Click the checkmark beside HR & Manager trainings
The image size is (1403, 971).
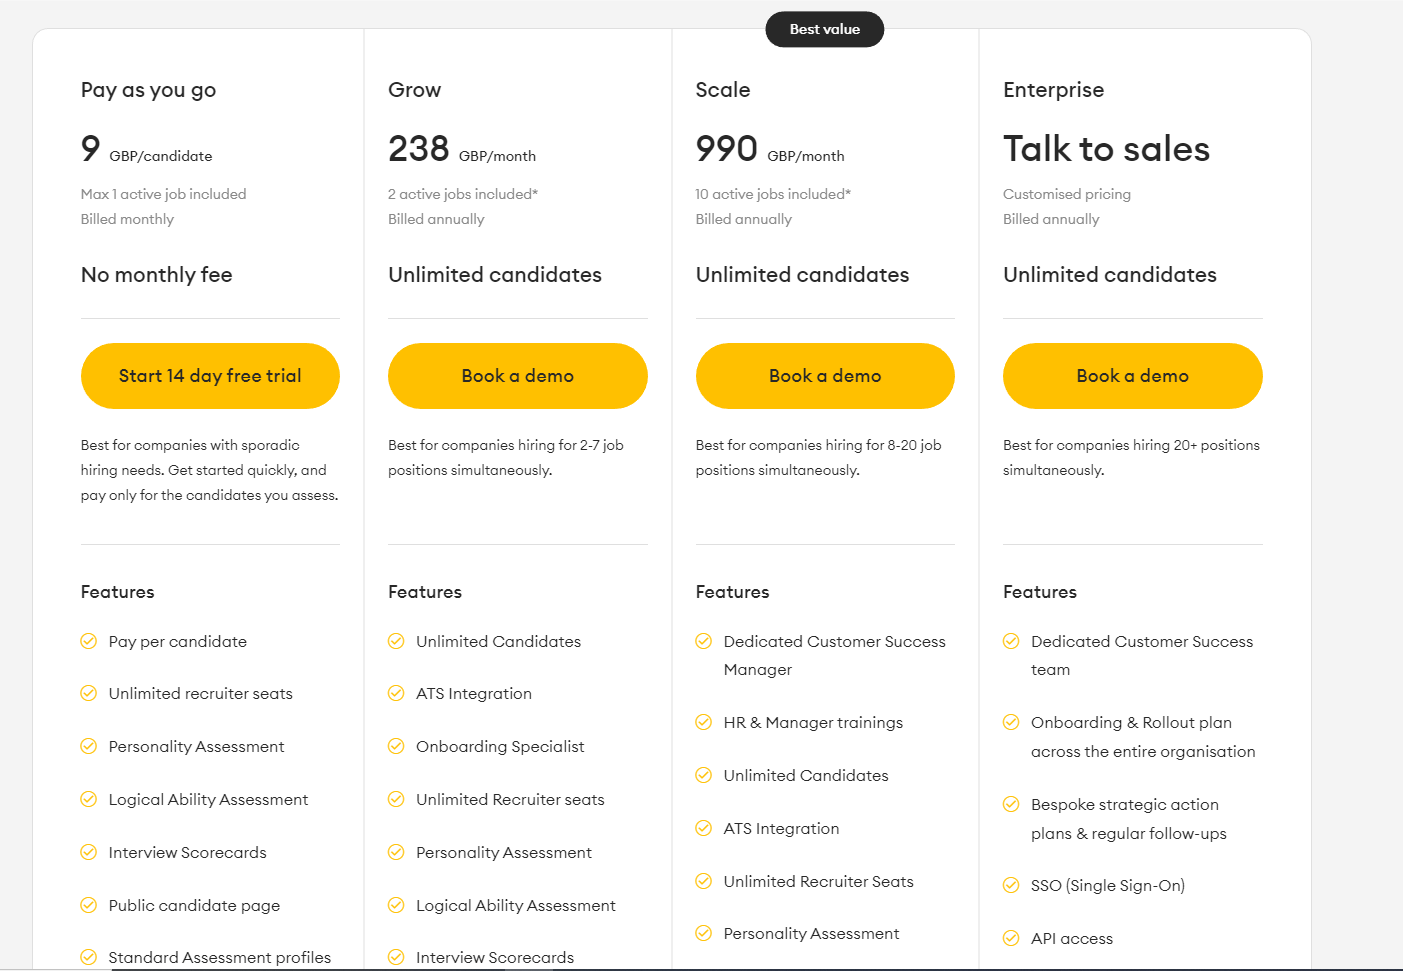[x=704, y=722]
